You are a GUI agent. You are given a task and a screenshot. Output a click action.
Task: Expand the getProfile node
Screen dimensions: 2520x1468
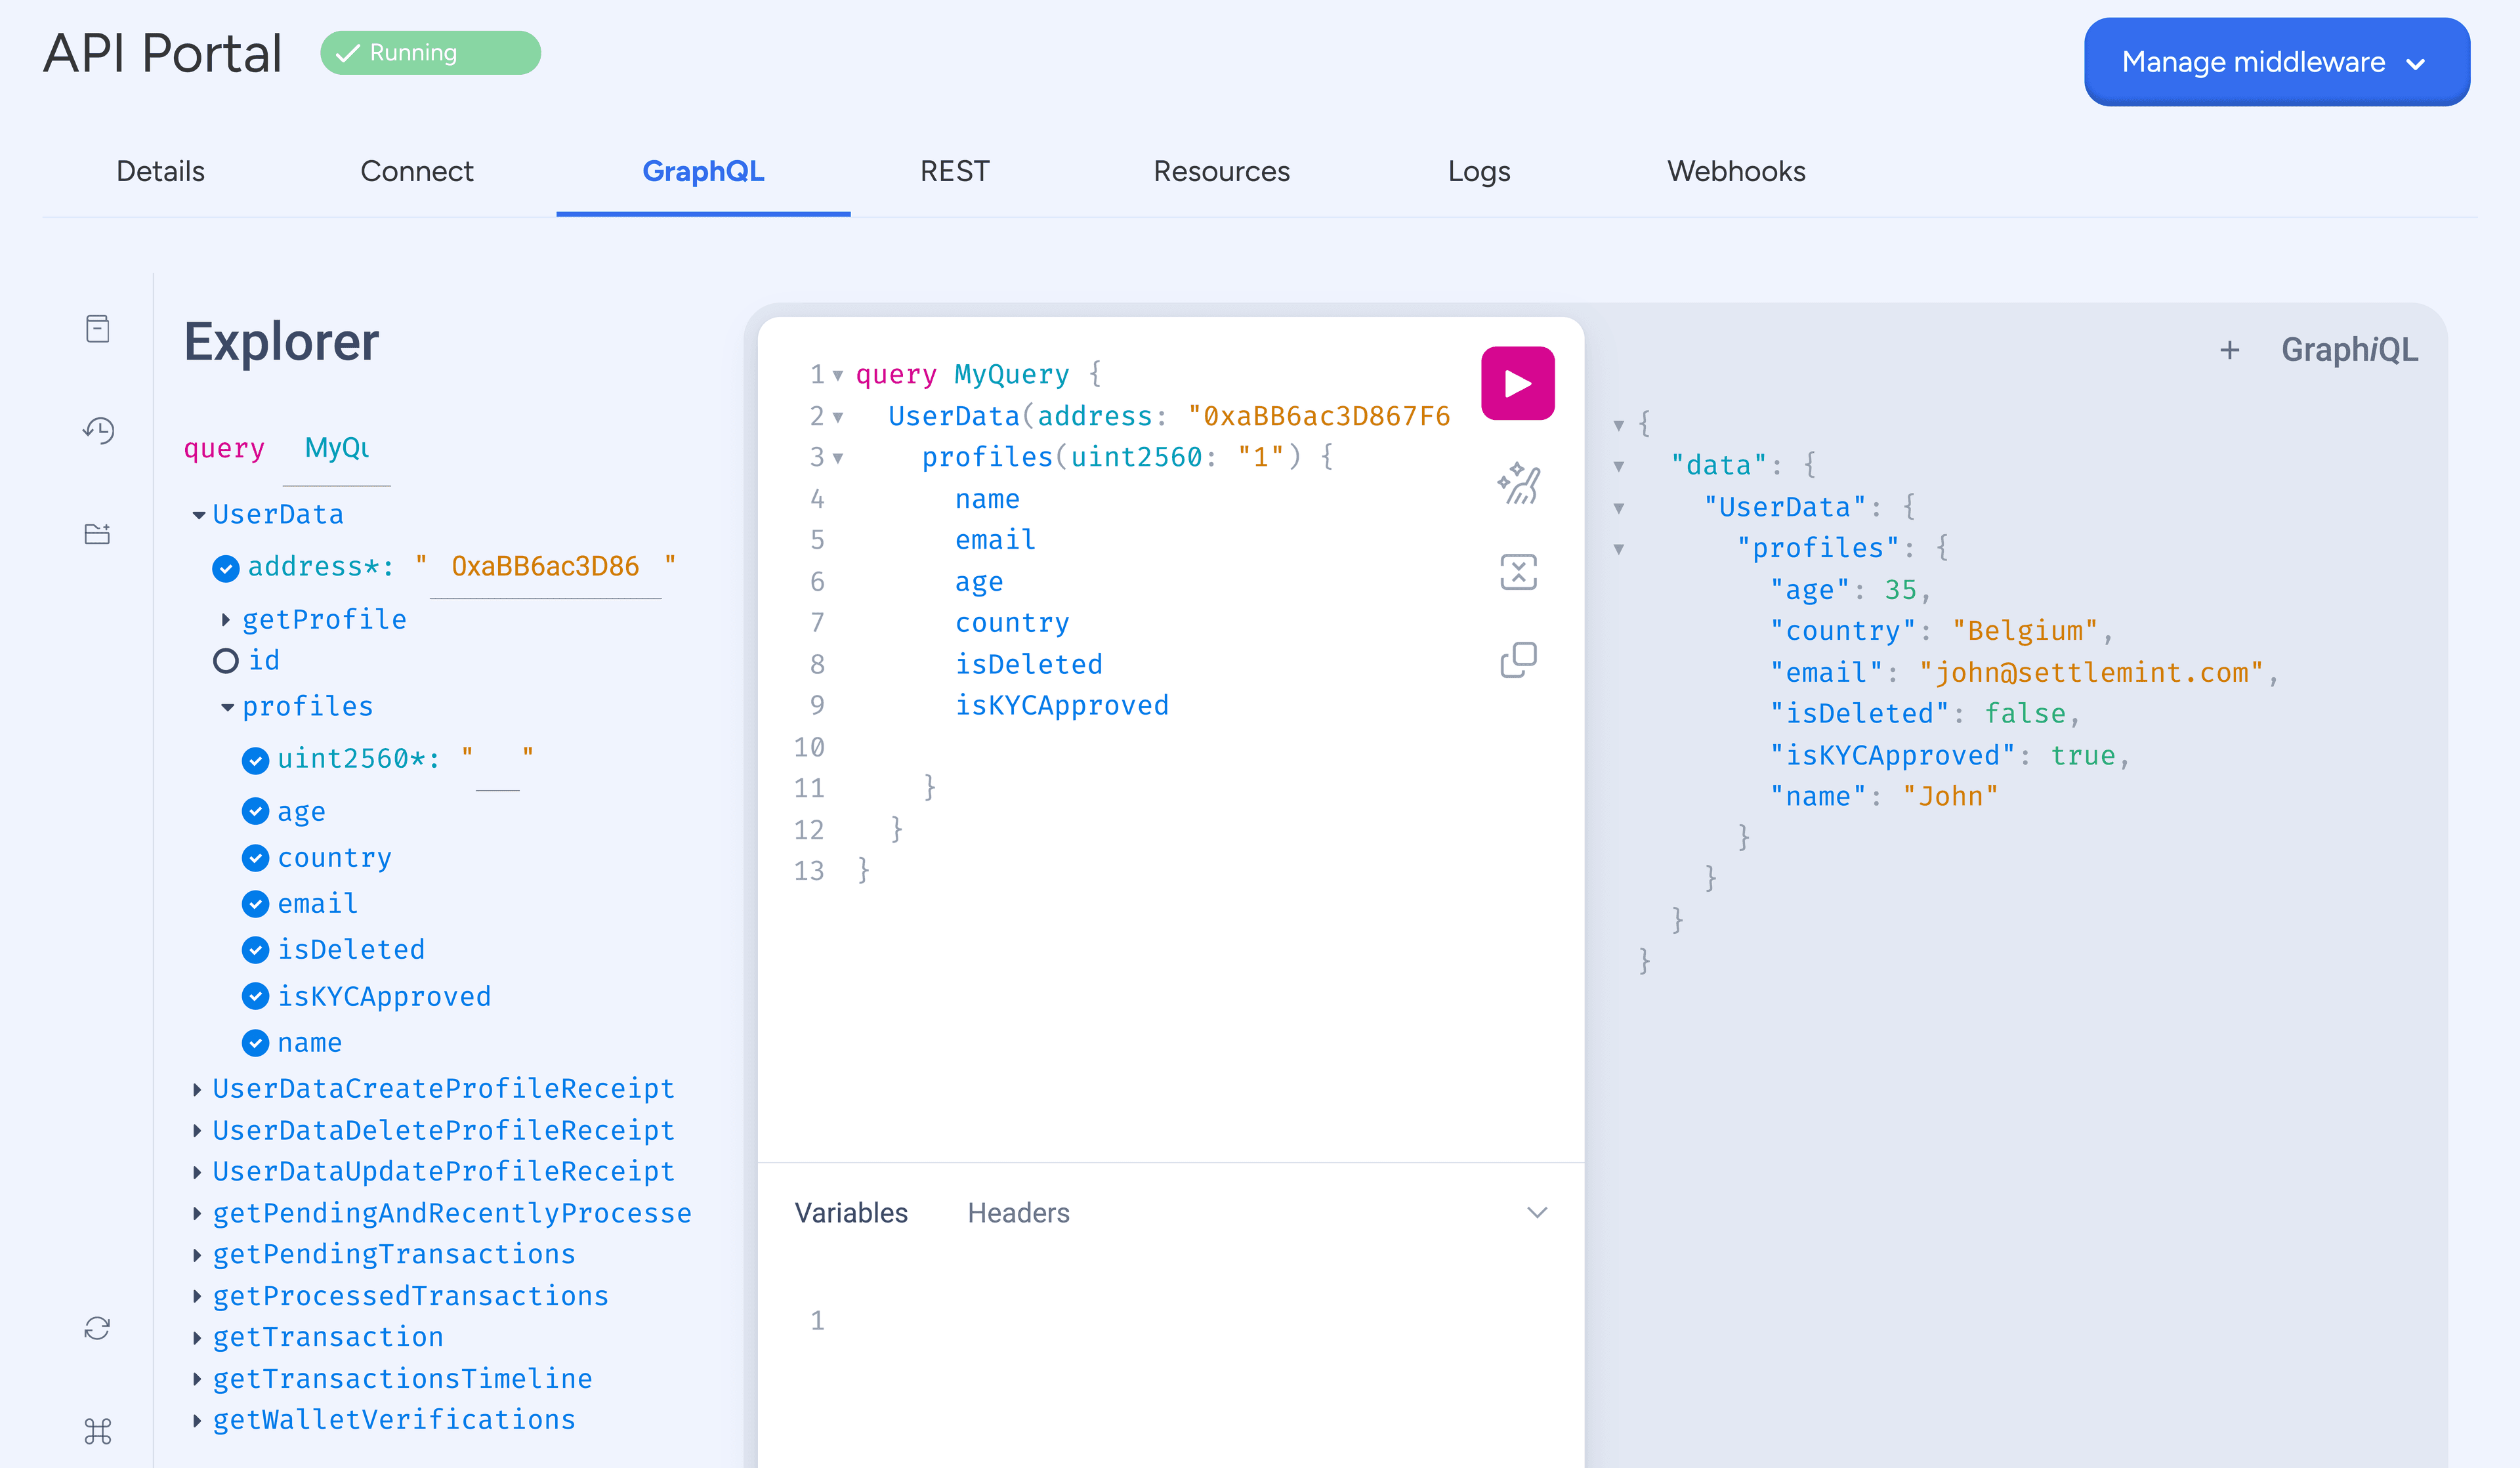click(226, 620)
